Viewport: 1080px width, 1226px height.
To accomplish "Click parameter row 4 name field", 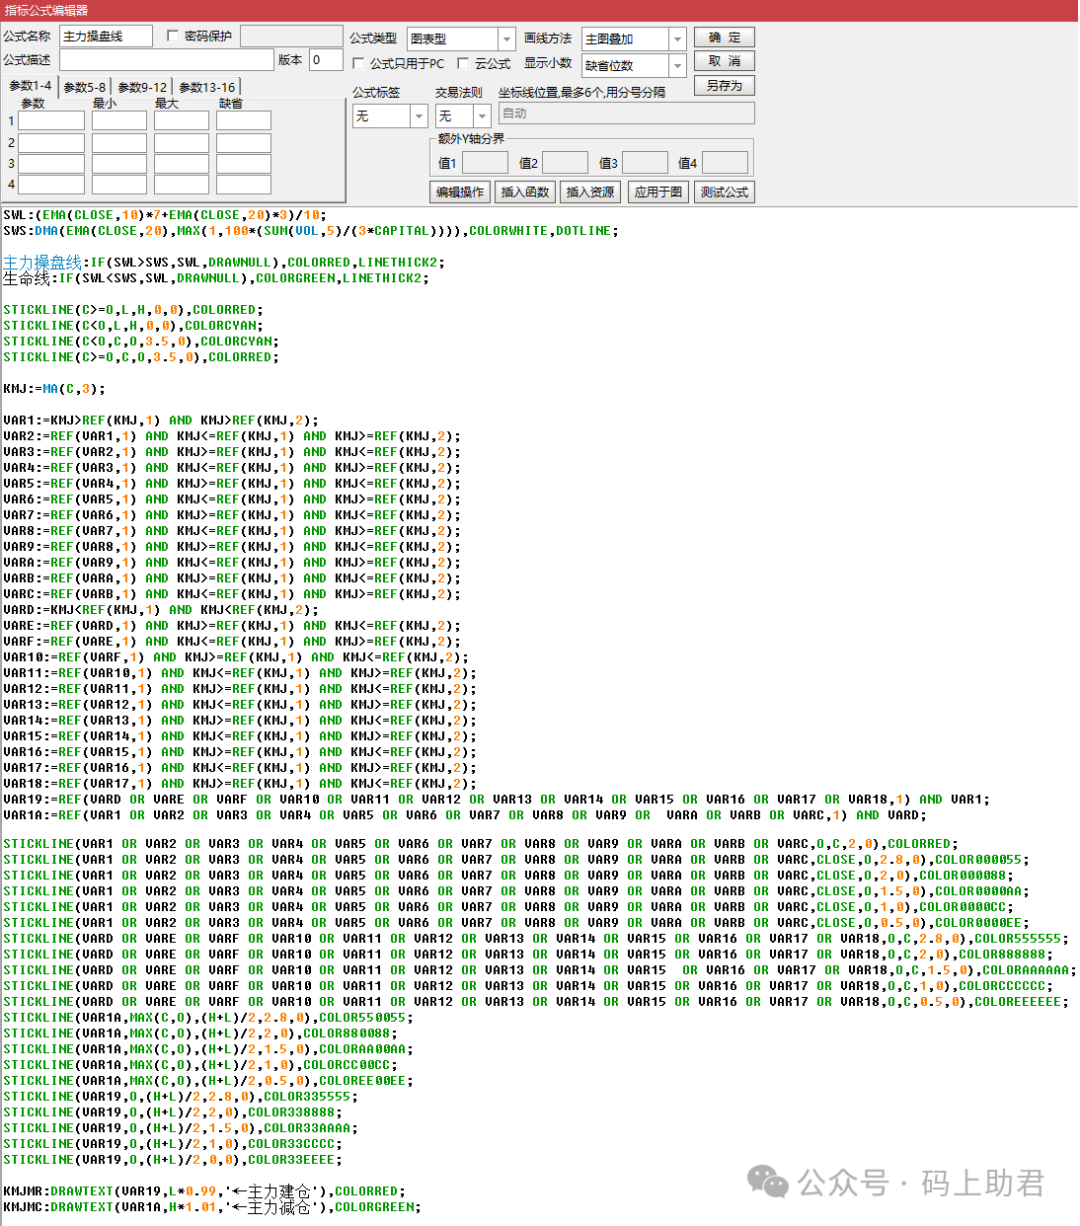I will [51, 184].
